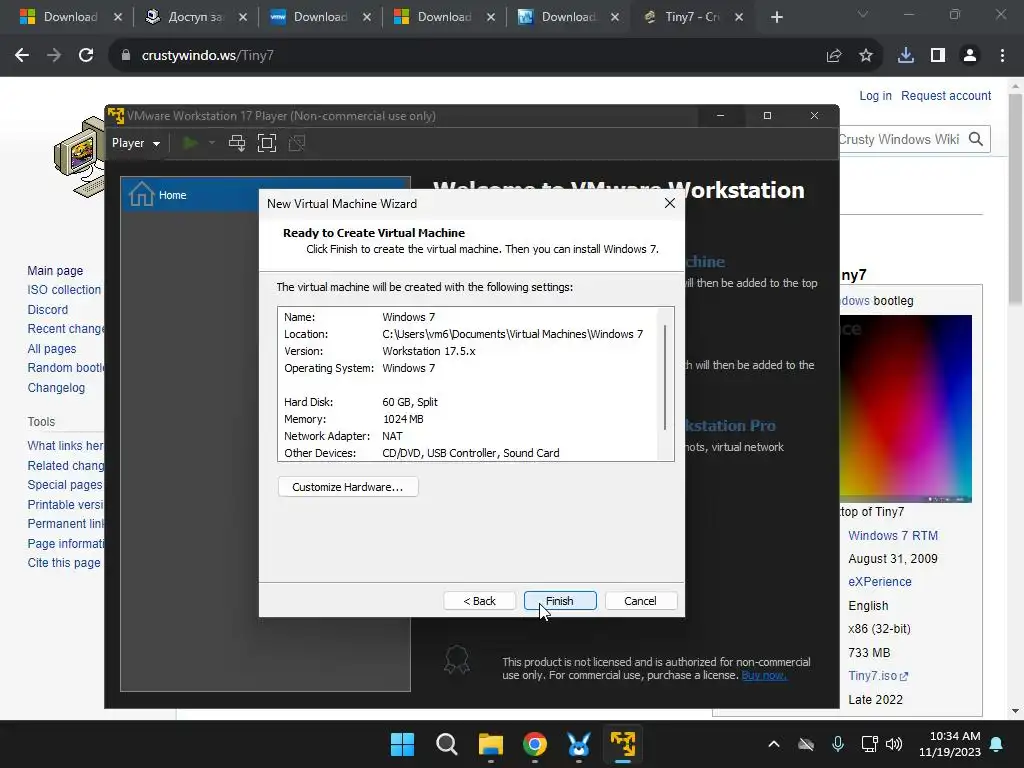Open notifications bell icon
Viewport: 1024px width, 768px height.
coord(997,744)
